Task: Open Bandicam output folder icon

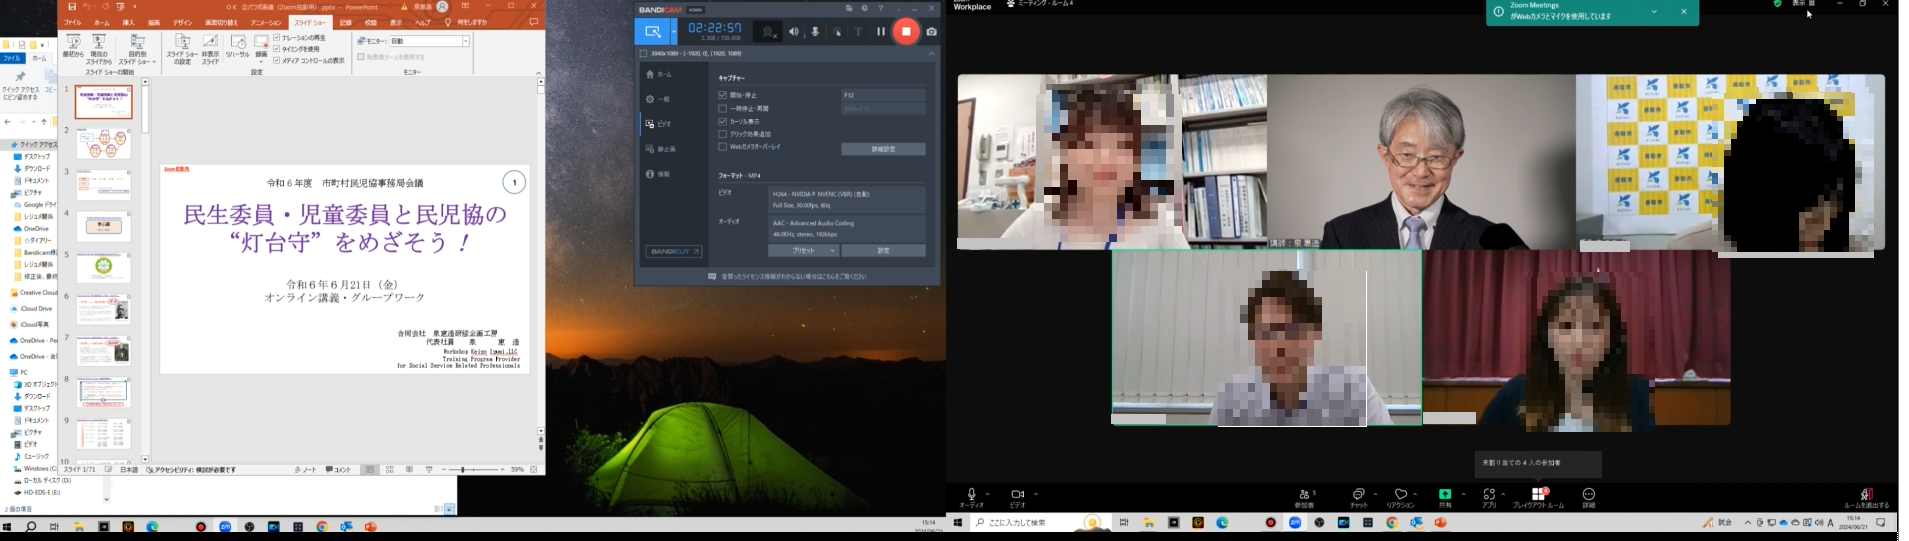Action: [849, 9]
